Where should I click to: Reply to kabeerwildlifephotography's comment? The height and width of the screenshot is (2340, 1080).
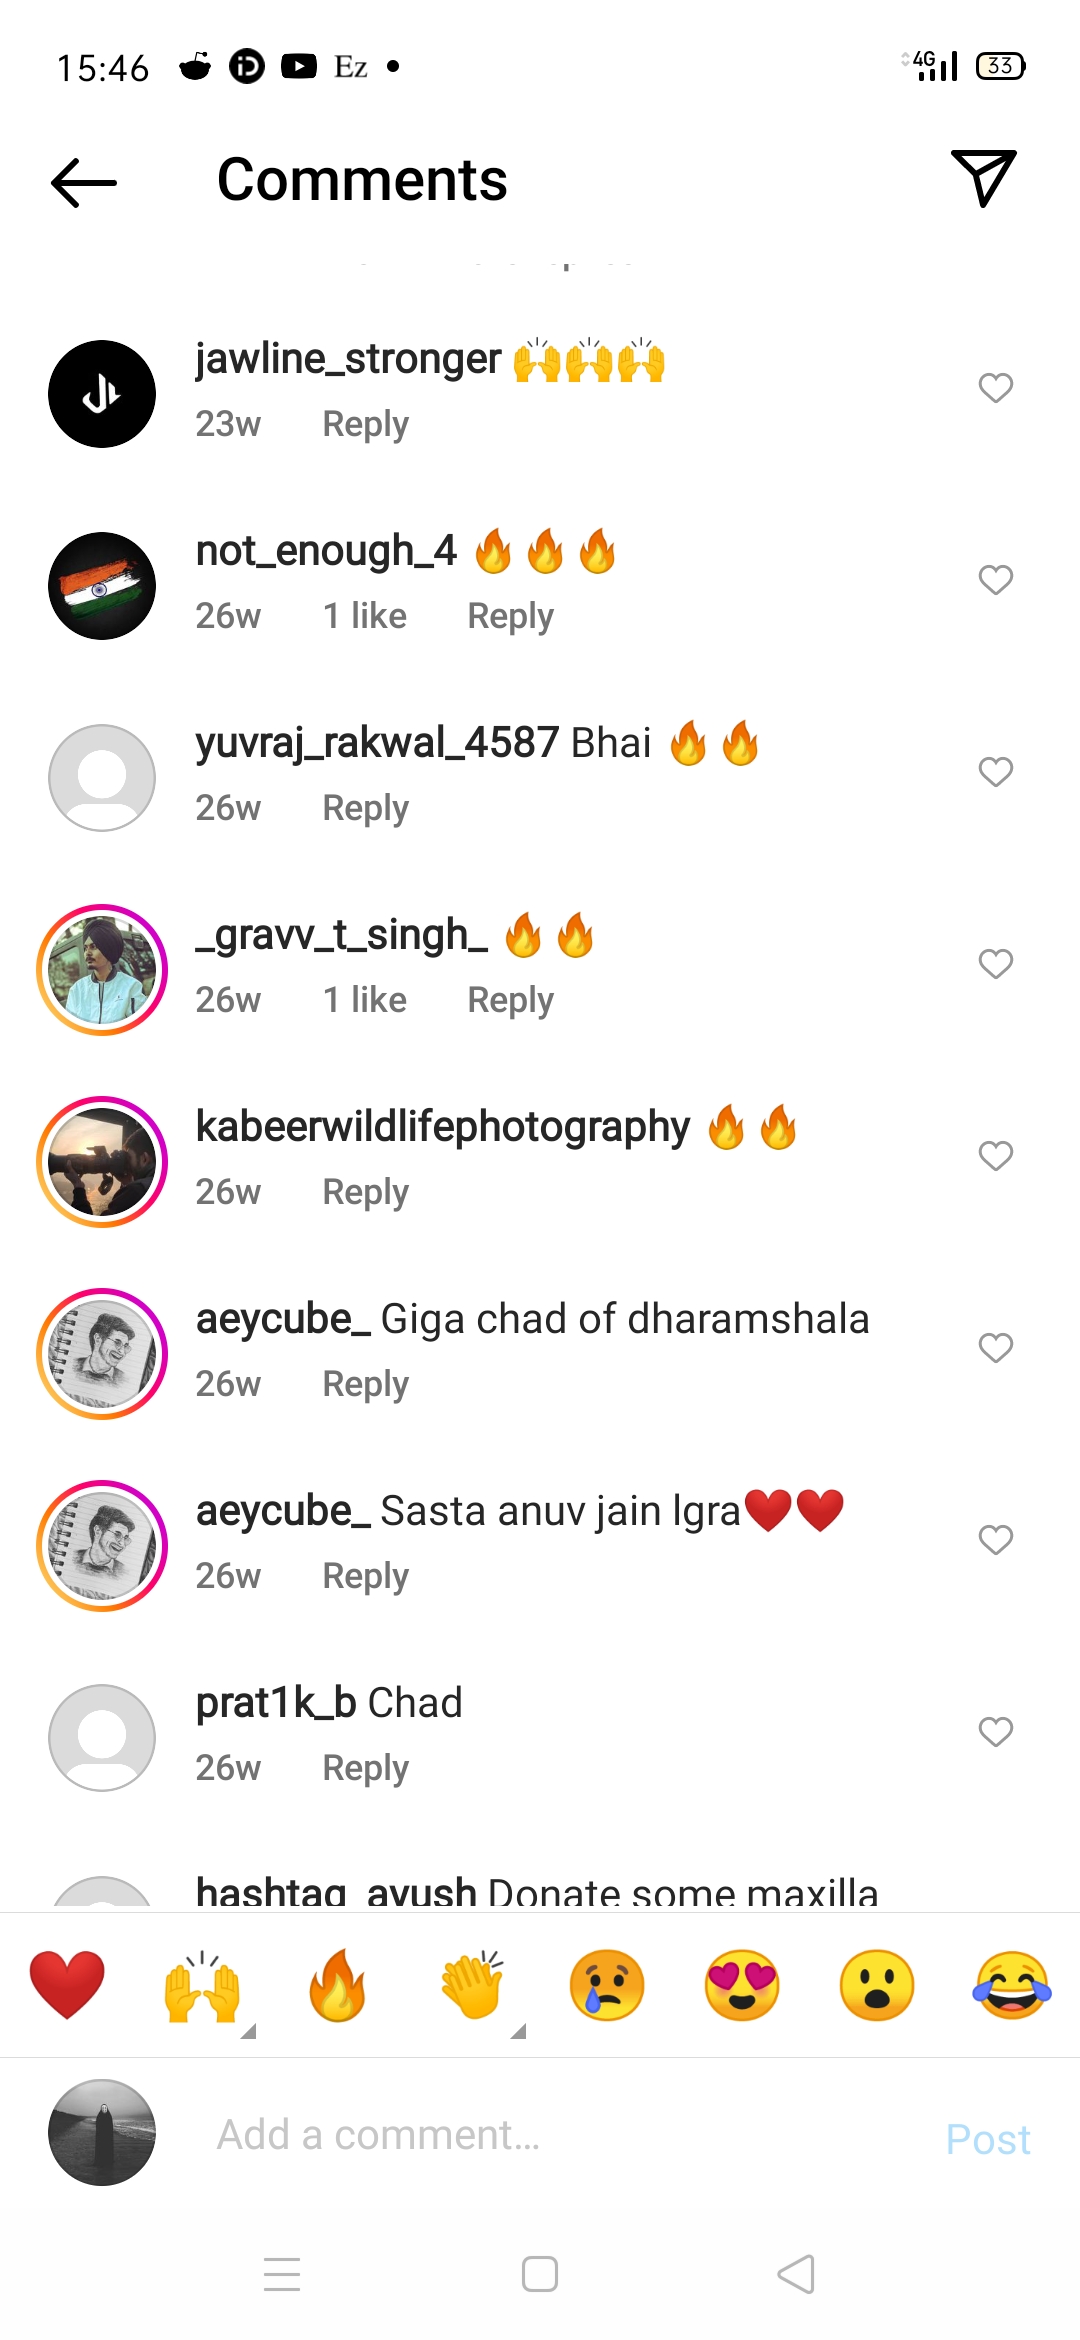pyautogui.click(x=366, y=1192)
